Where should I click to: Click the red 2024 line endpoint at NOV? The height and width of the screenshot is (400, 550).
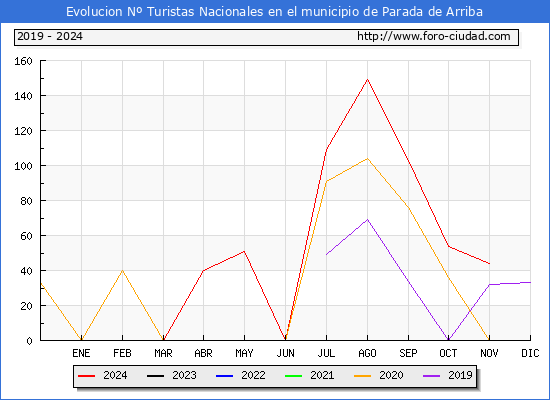[x=489, y=264]
